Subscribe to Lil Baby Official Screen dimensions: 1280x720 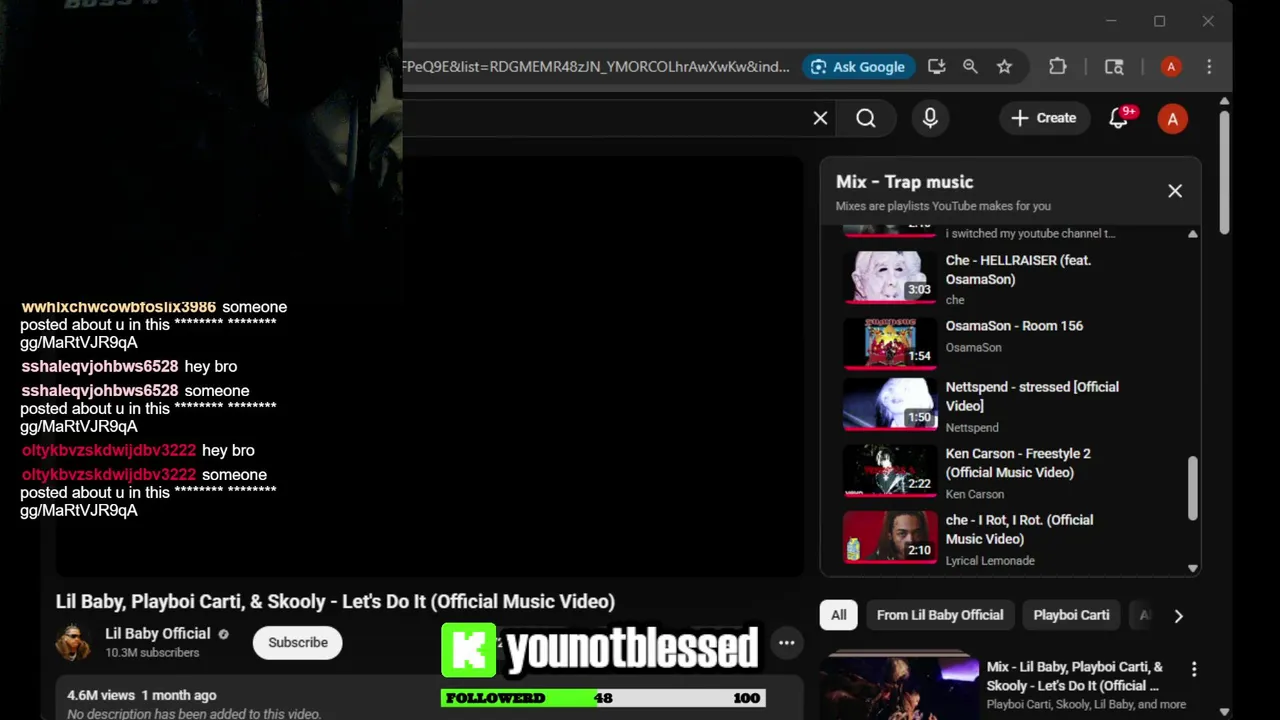pos(298,643)
